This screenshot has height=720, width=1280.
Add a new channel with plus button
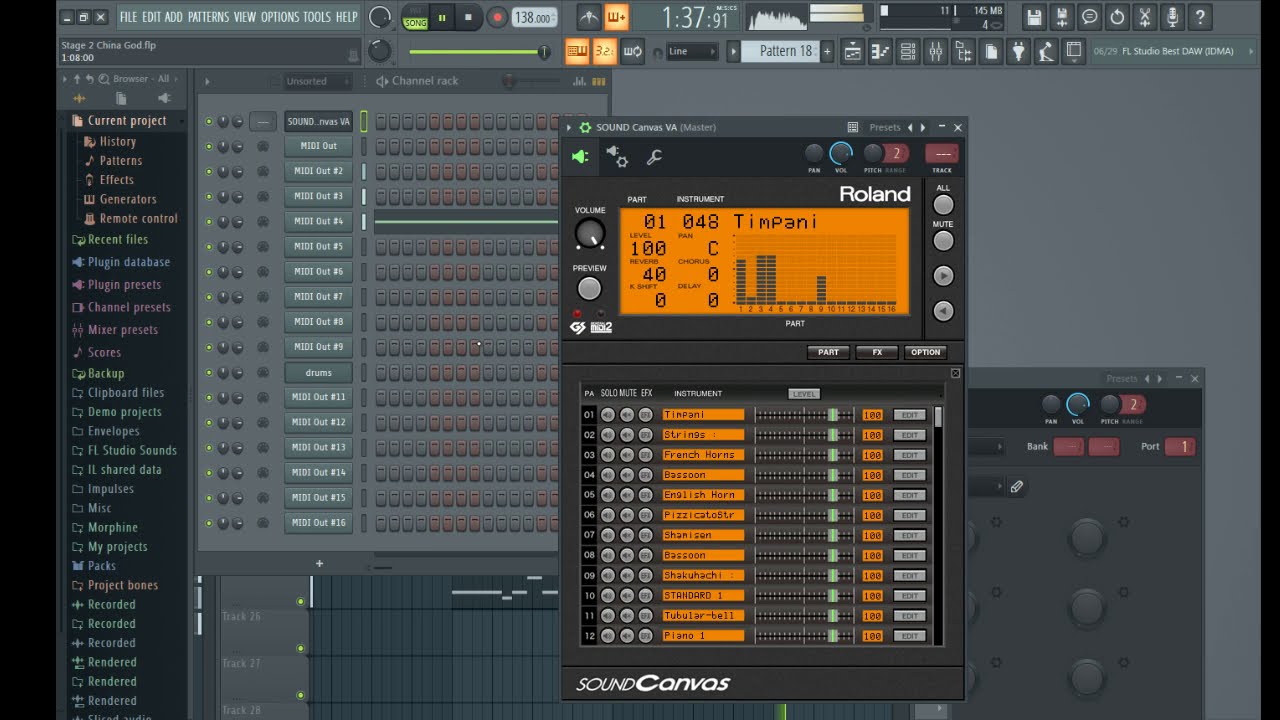pos(319,564)
